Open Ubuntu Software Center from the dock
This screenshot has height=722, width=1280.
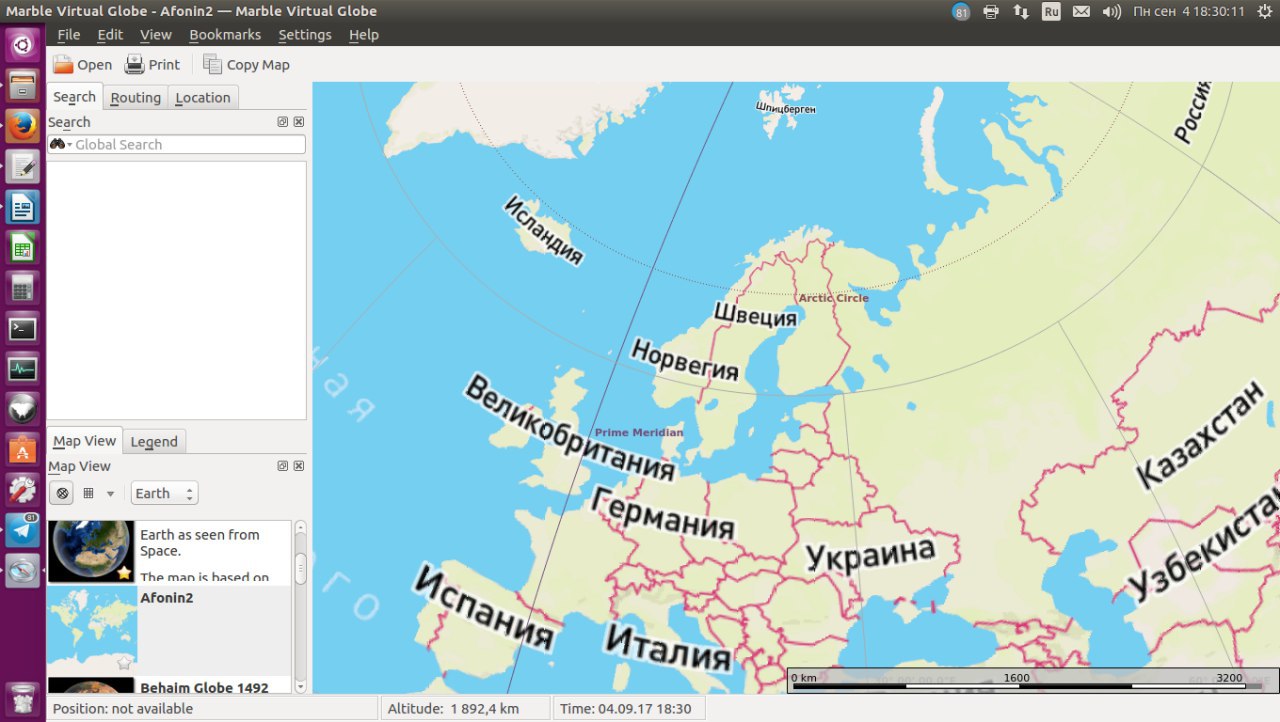pyautogui.click(x=22, y=450)
